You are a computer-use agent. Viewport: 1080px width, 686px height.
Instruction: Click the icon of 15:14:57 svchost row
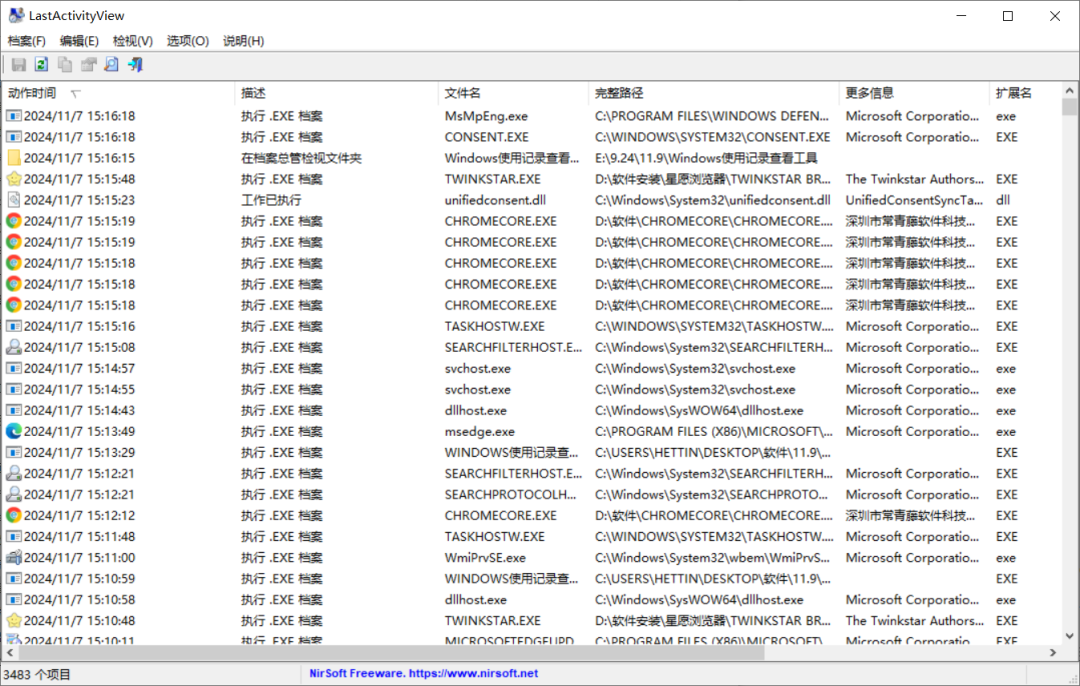pos(14,368)
